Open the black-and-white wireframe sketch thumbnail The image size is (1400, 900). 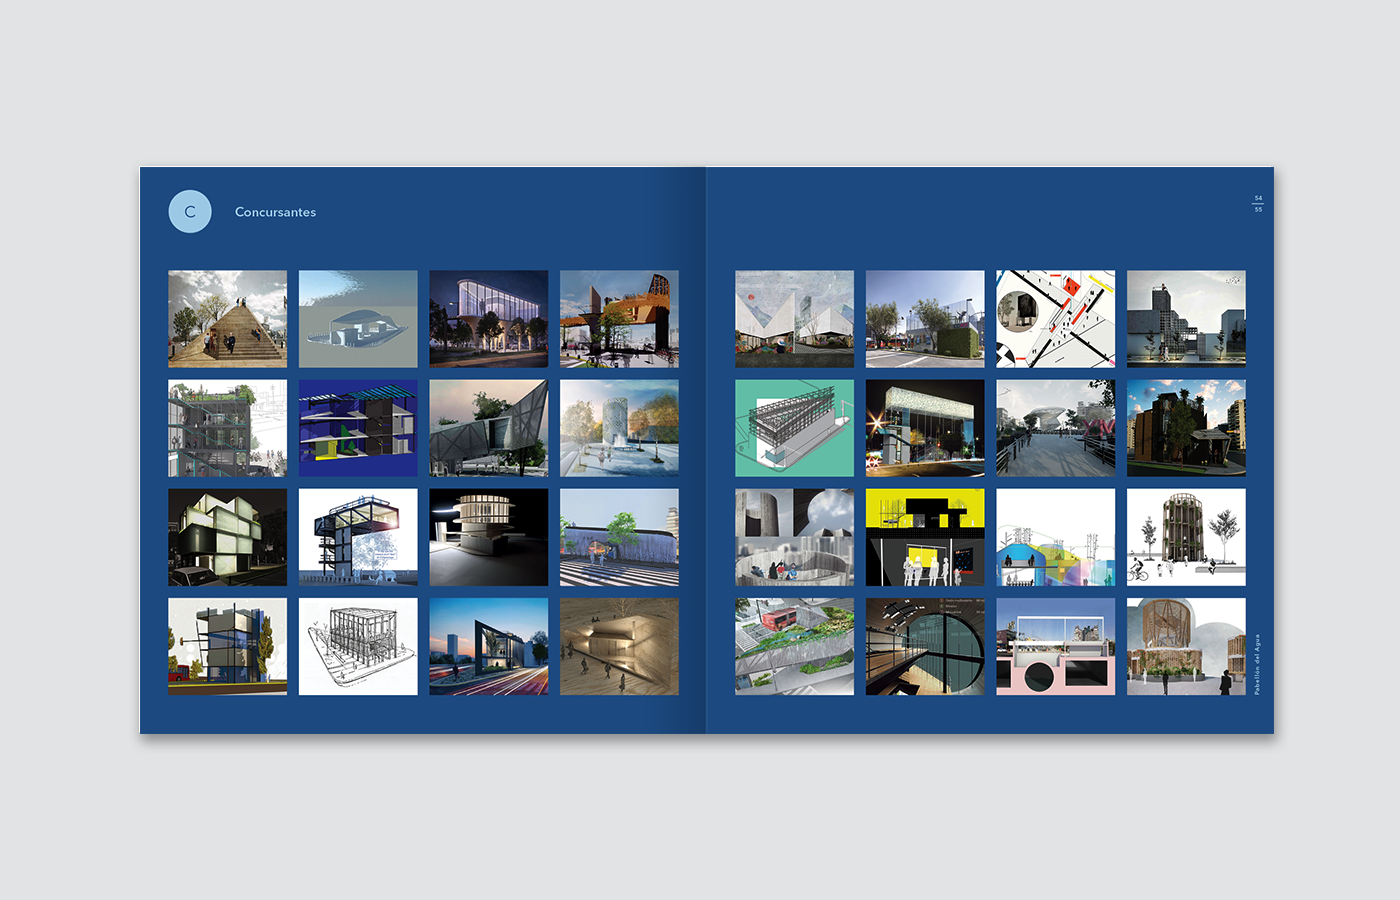tap(358, 646)
